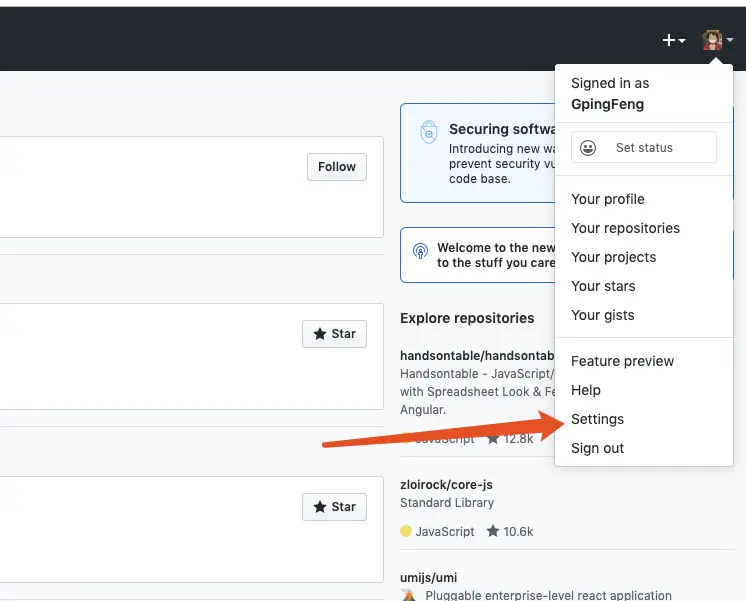Select Your profile from menu
The height and width of the screenshot is (601, 746).
(608, 199)
